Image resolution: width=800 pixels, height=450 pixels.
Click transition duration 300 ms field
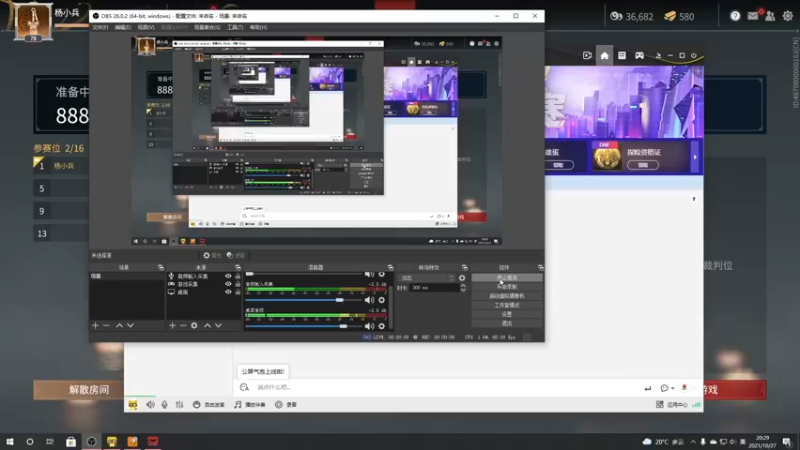[435, 288]
